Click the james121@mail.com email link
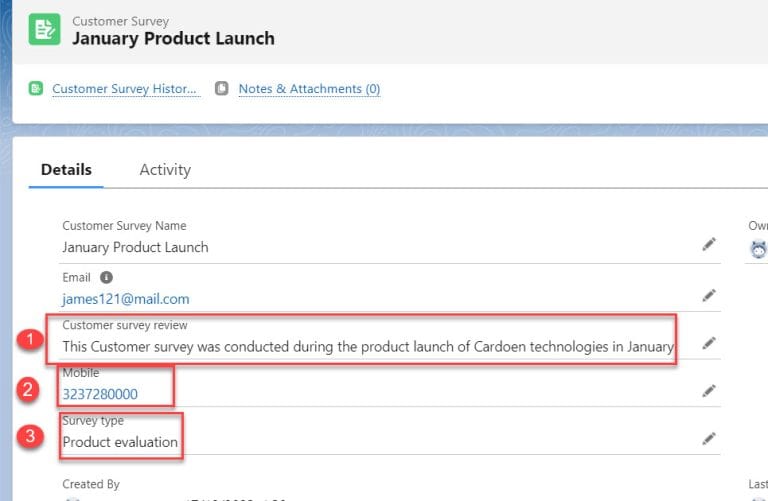Screen dimensions: 768x501 point(126,299)
